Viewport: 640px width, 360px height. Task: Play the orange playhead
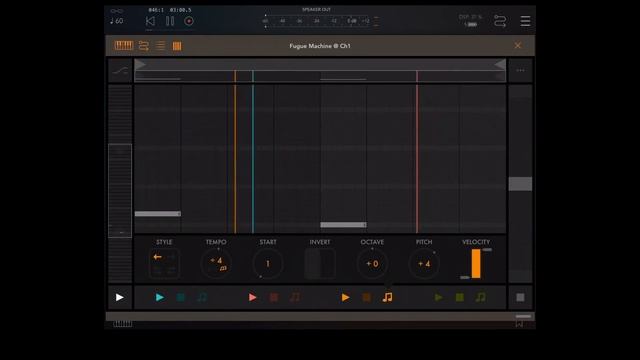[x=345, y=297]
